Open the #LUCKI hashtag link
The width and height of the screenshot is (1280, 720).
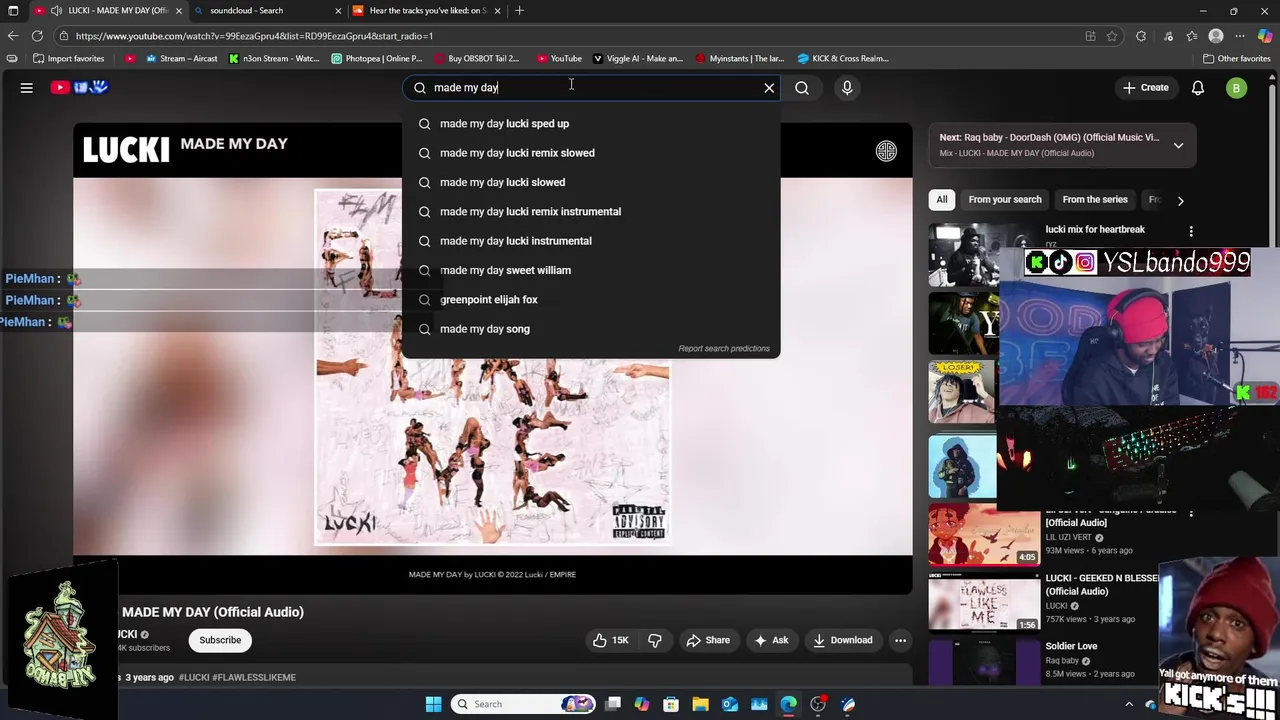pos(194,678)
